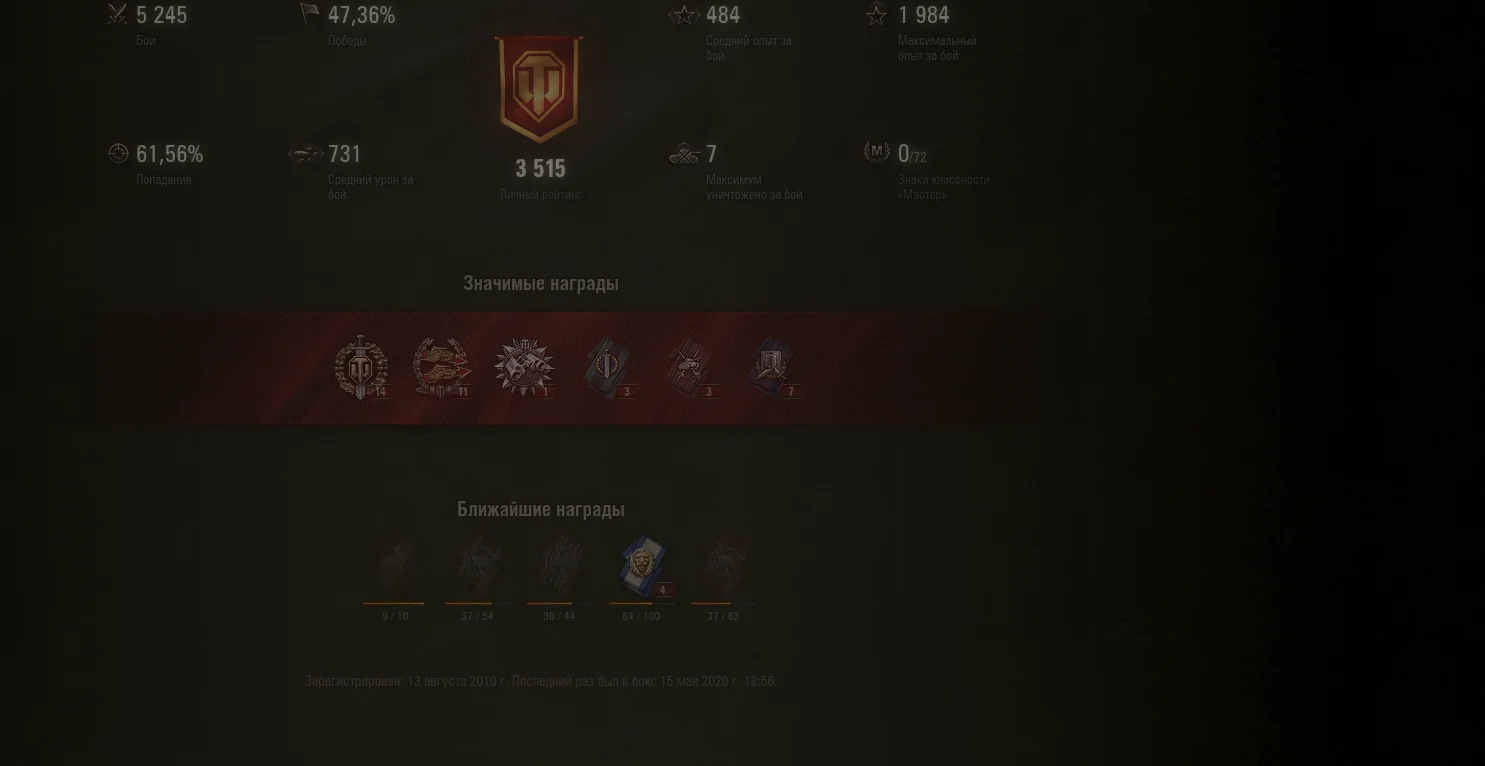Select the Master class badge icon

877,152
